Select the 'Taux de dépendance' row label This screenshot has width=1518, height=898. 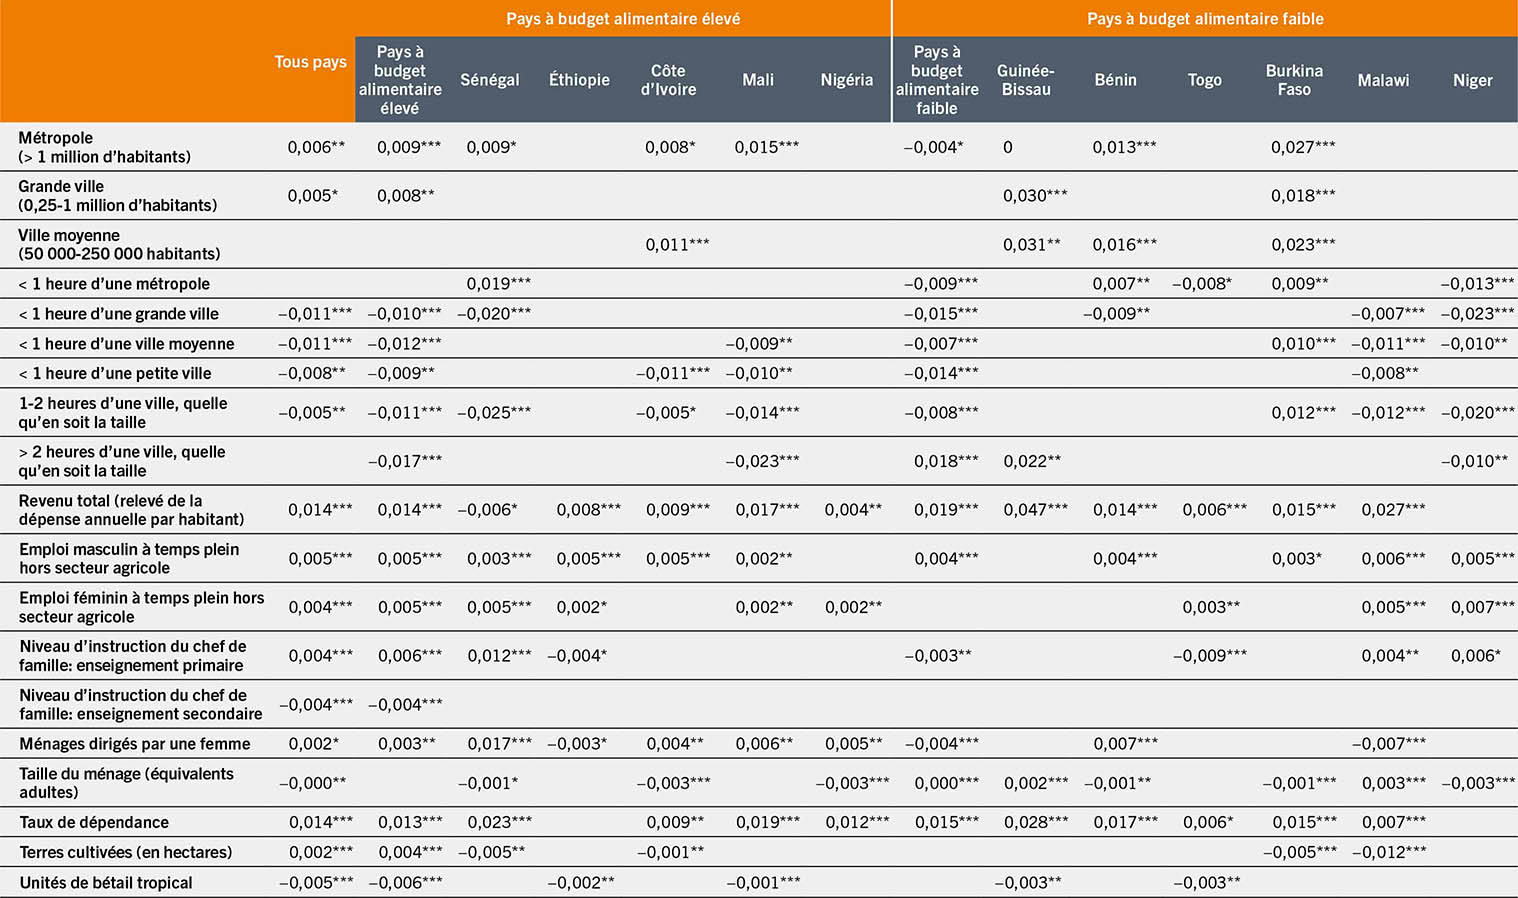94,822
